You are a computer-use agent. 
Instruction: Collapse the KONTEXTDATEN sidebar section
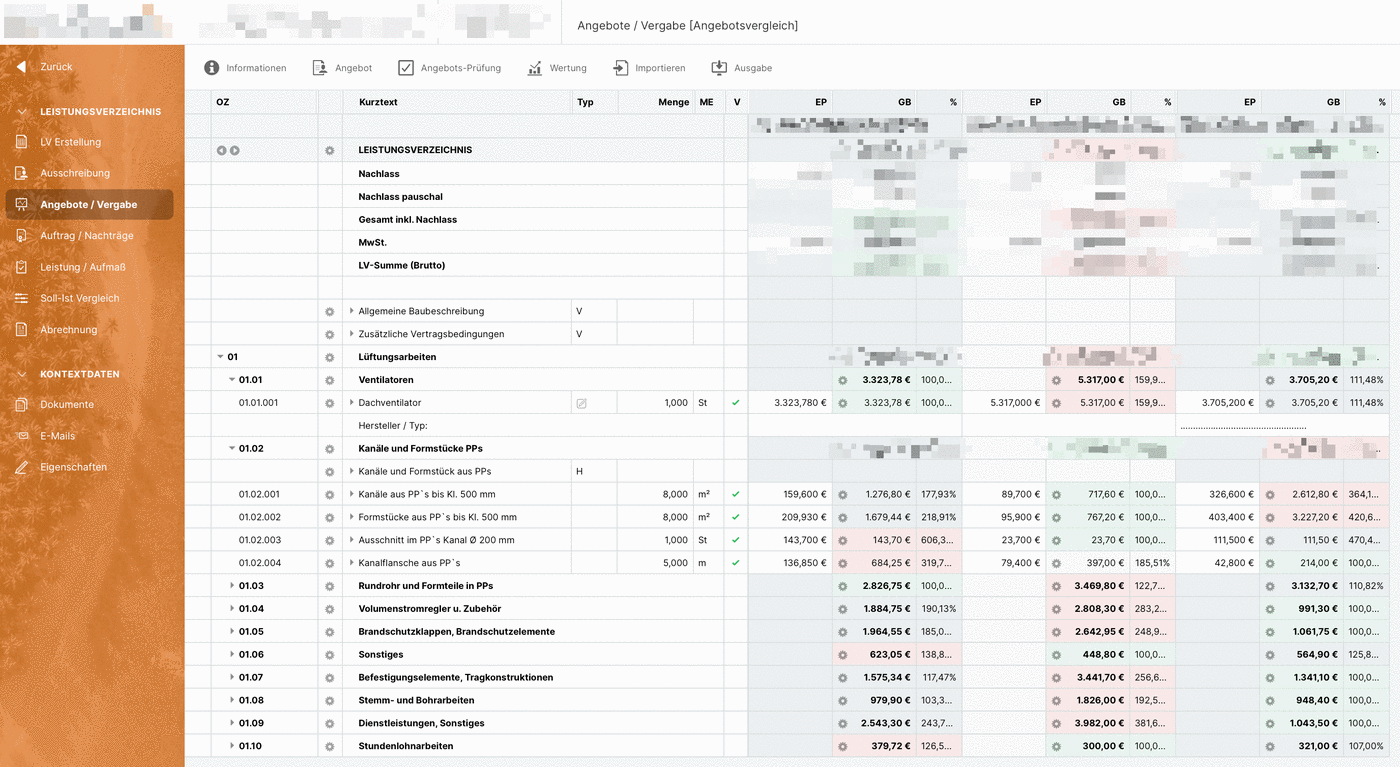pyautogui.click(x=21, y=374)
